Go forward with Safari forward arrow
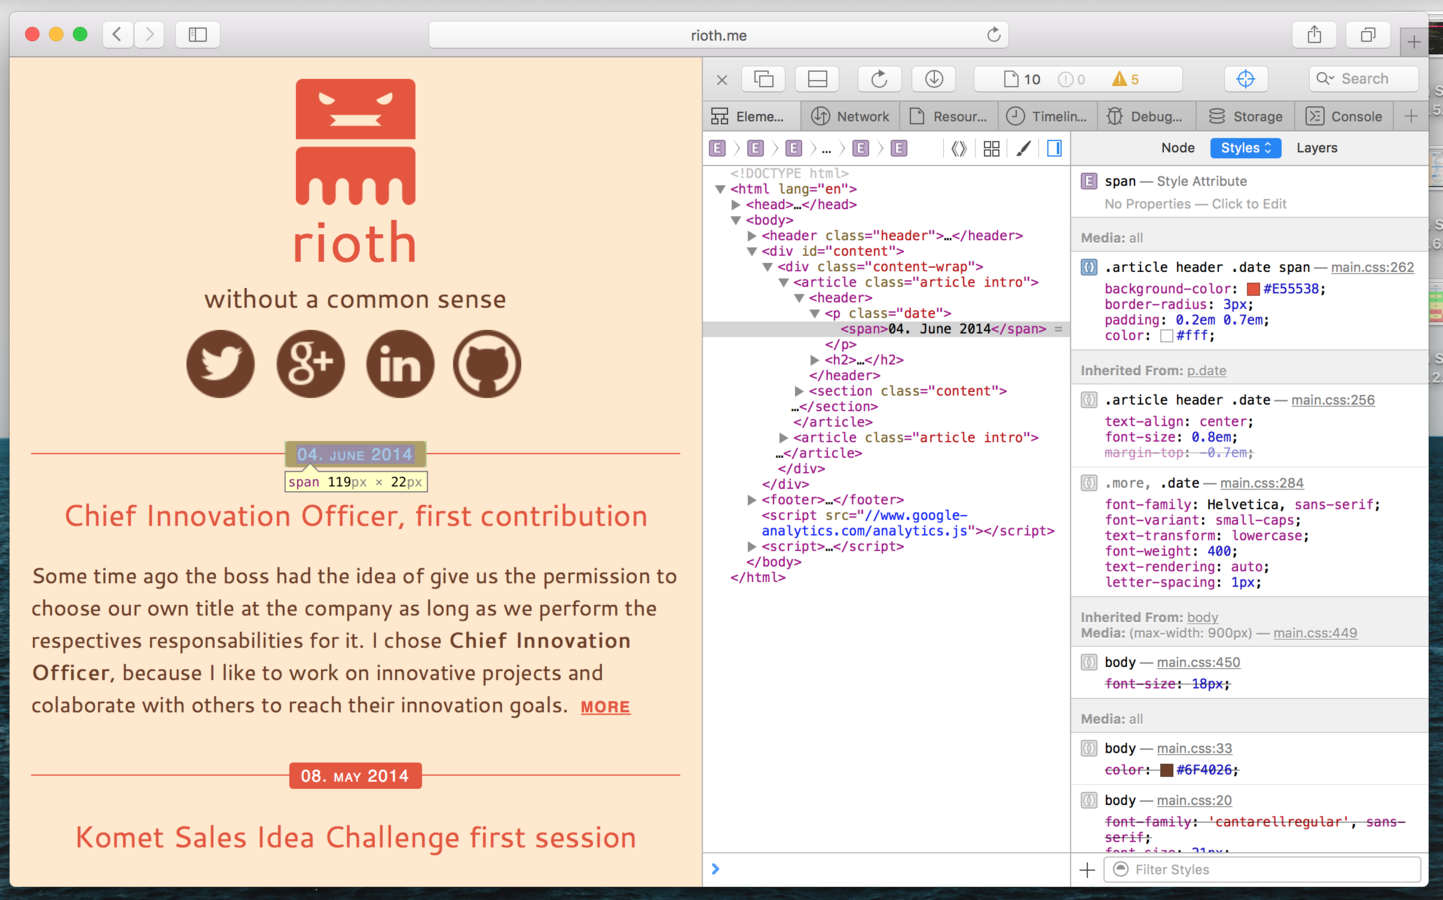Screen dimensions: 1443x900 tap(149, 34)
